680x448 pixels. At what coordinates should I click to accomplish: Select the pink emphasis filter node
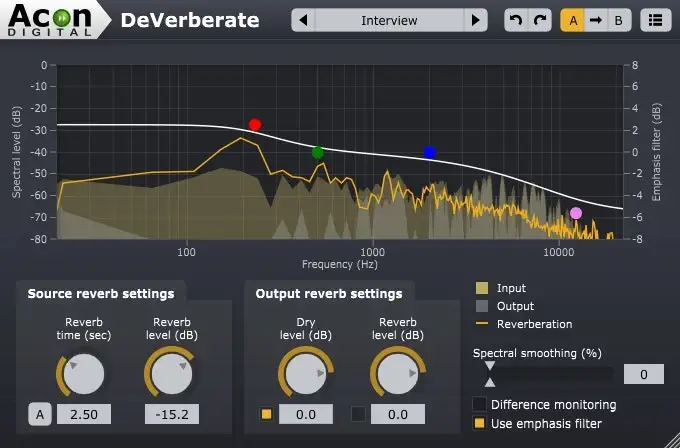click(x=576, y=213)
